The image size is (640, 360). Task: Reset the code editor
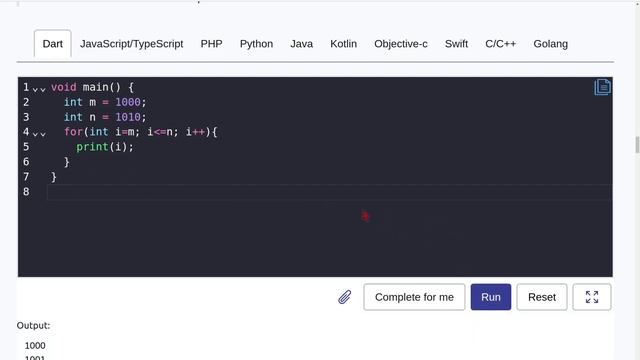coord(542,297)
